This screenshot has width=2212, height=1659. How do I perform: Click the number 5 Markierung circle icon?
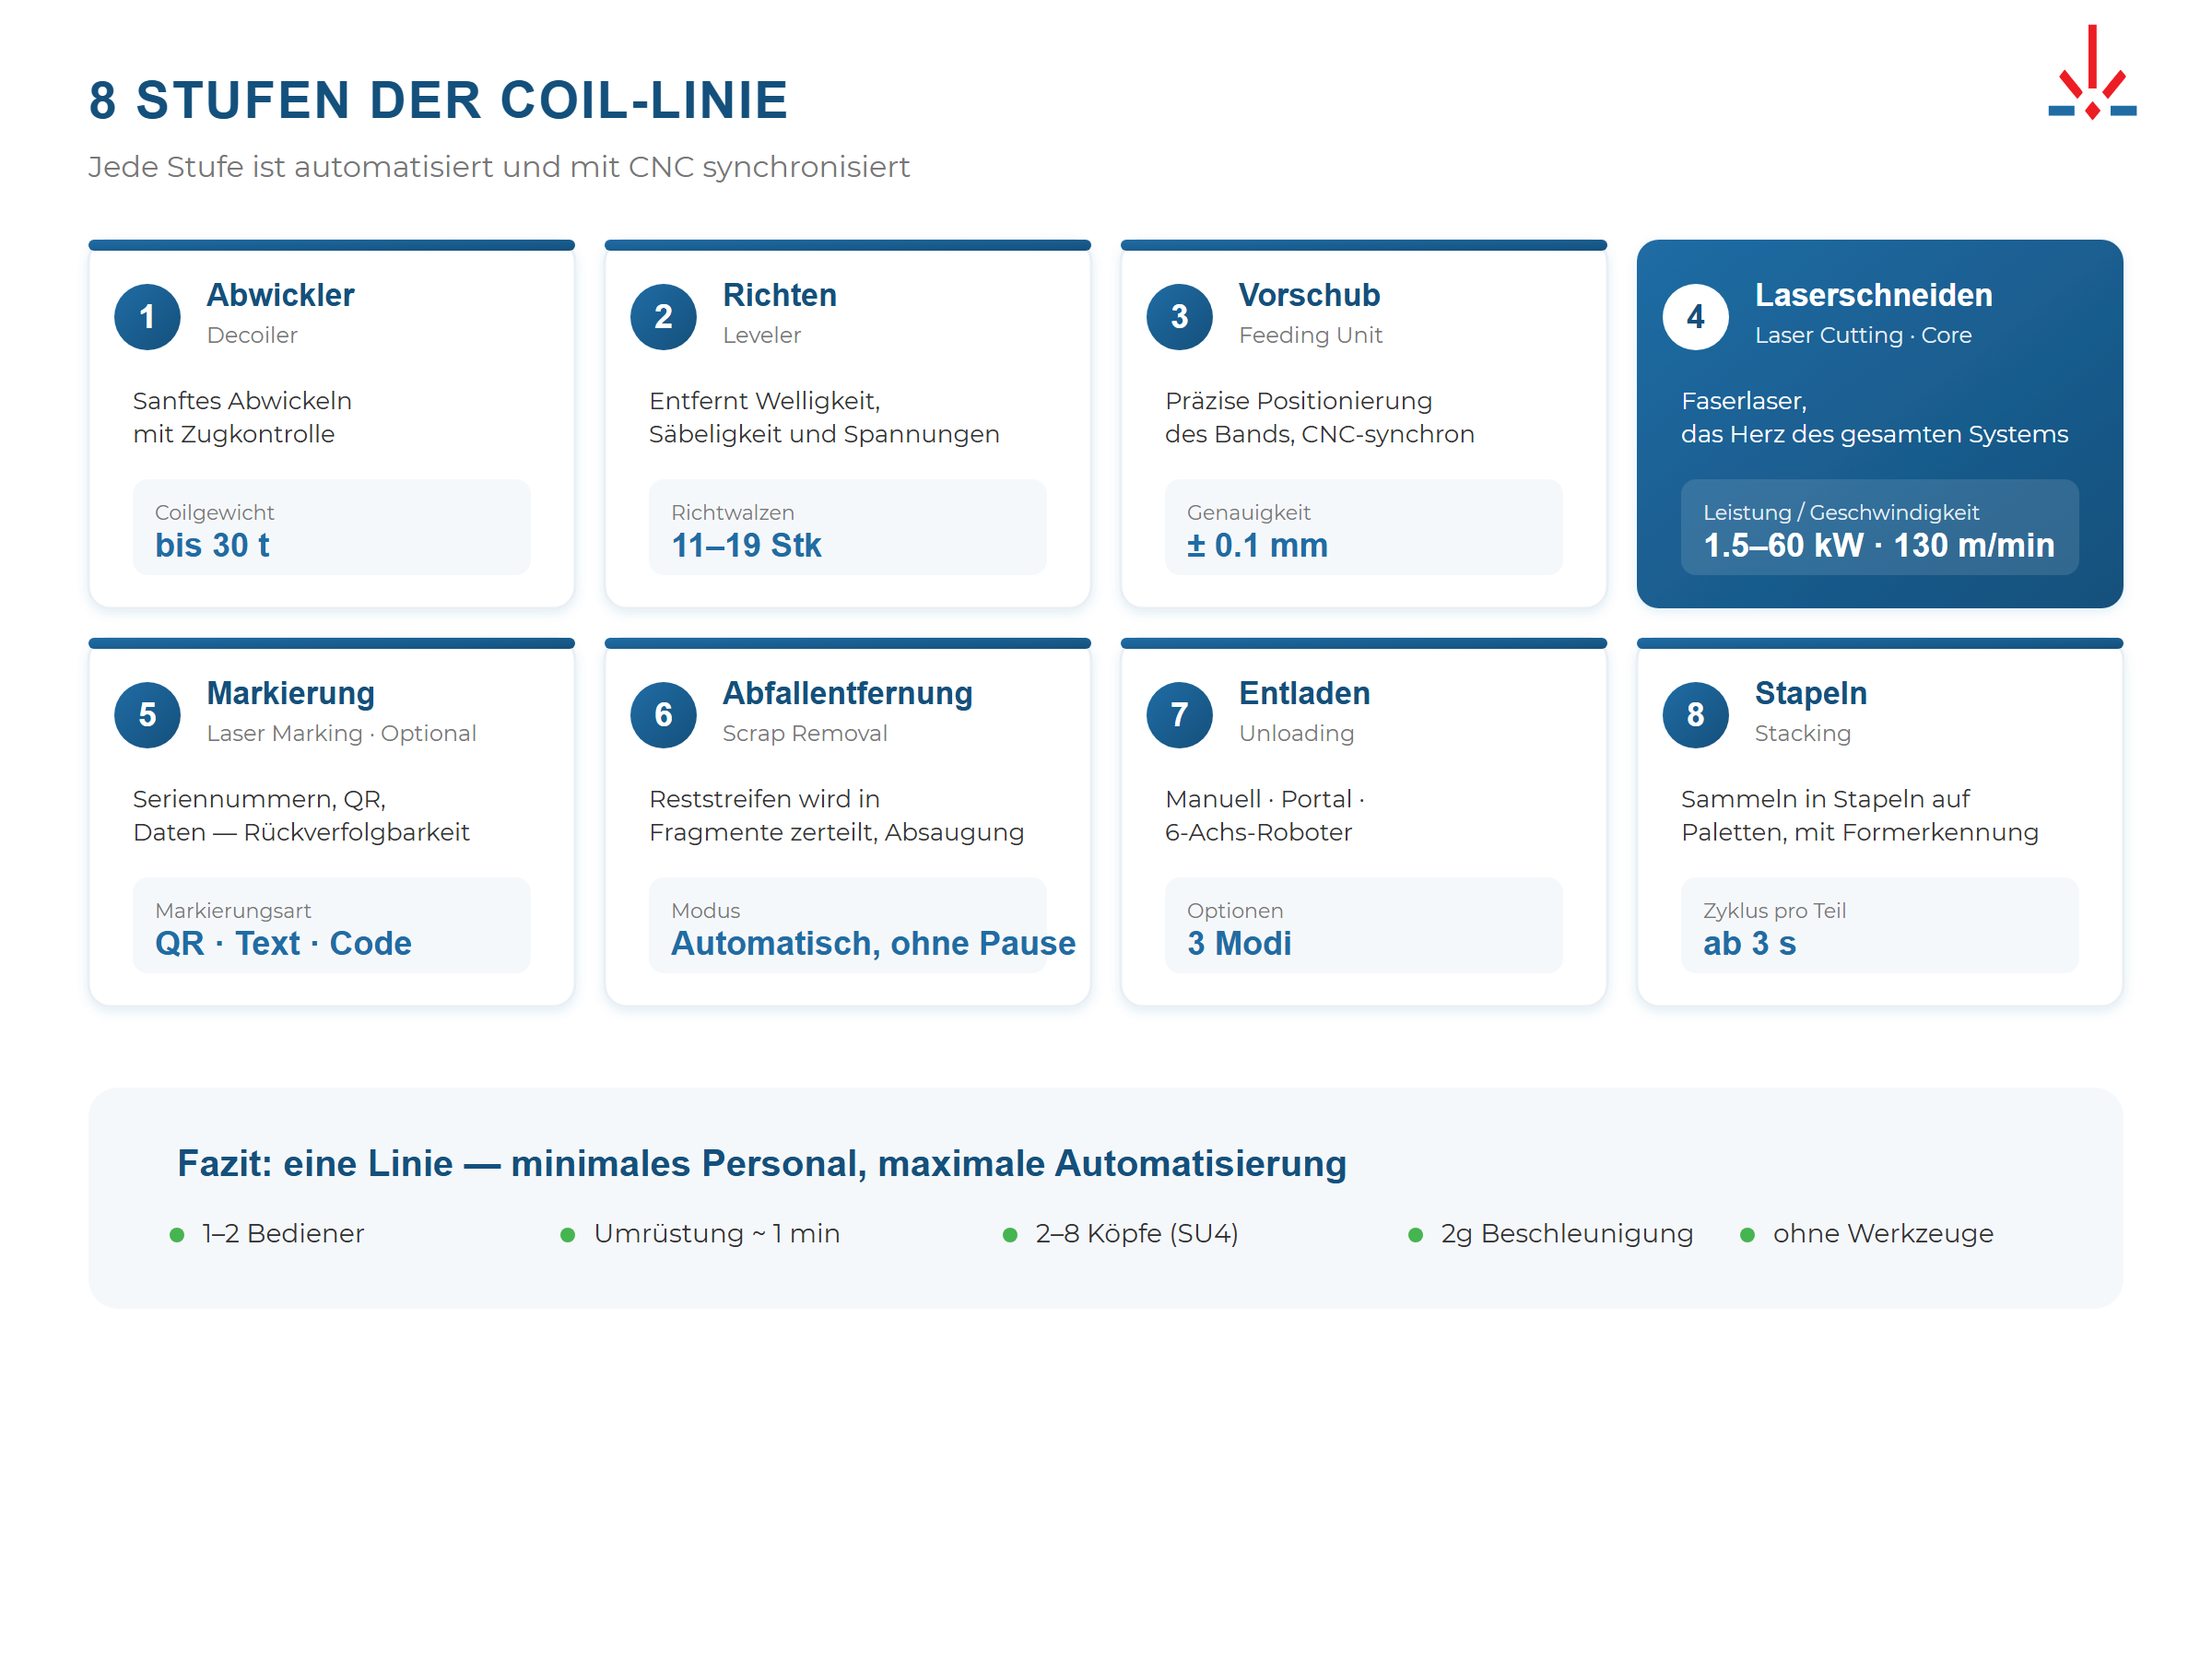click(148, 715)
